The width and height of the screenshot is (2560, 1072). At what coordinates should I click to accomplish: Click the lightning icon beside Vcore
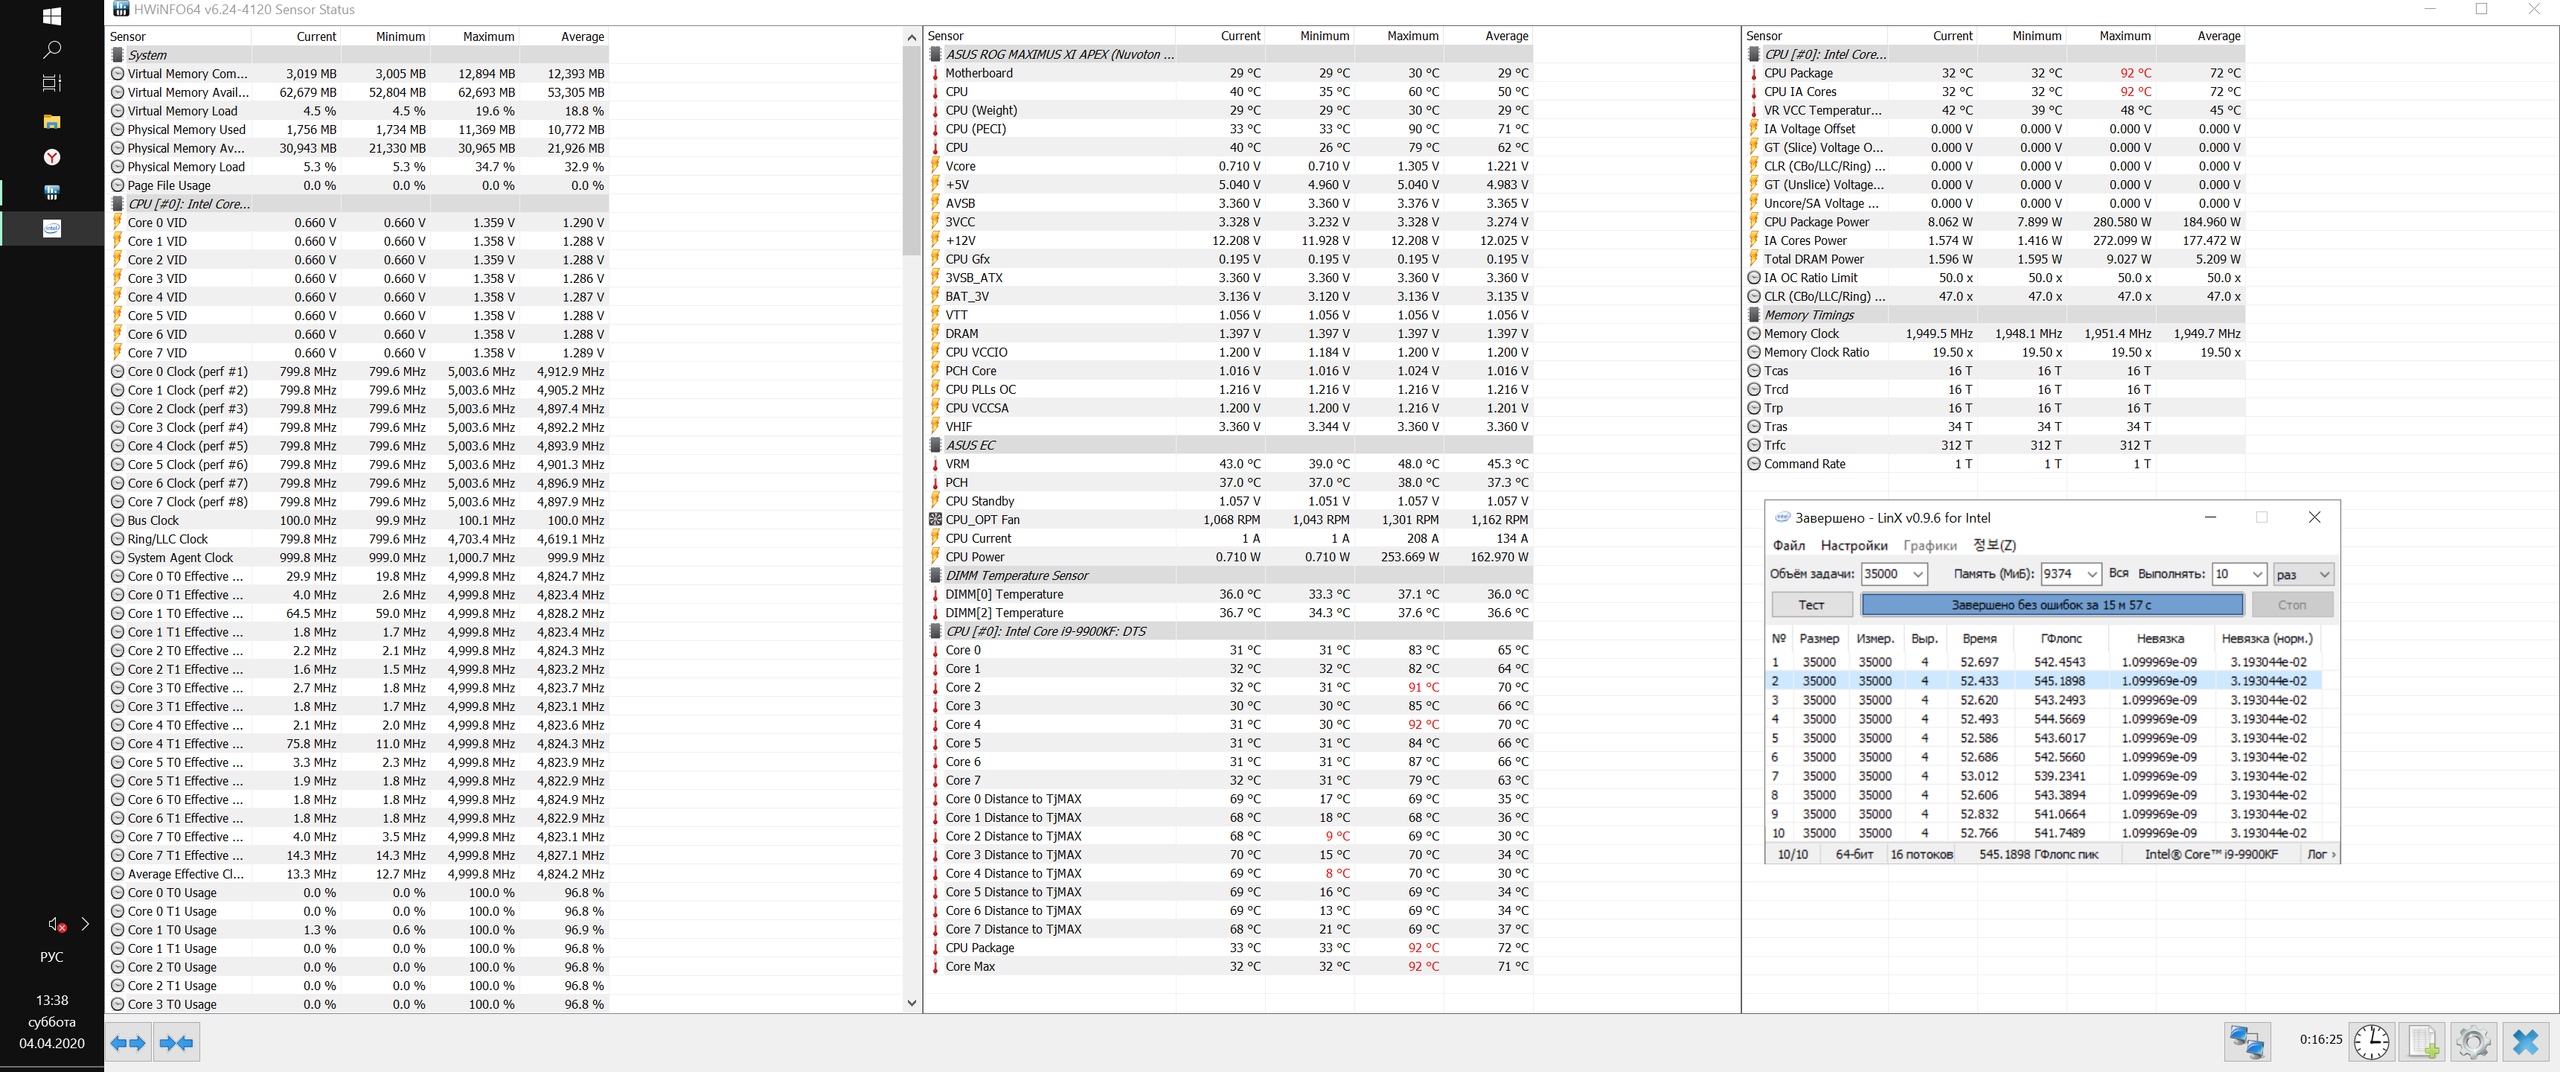936,166
